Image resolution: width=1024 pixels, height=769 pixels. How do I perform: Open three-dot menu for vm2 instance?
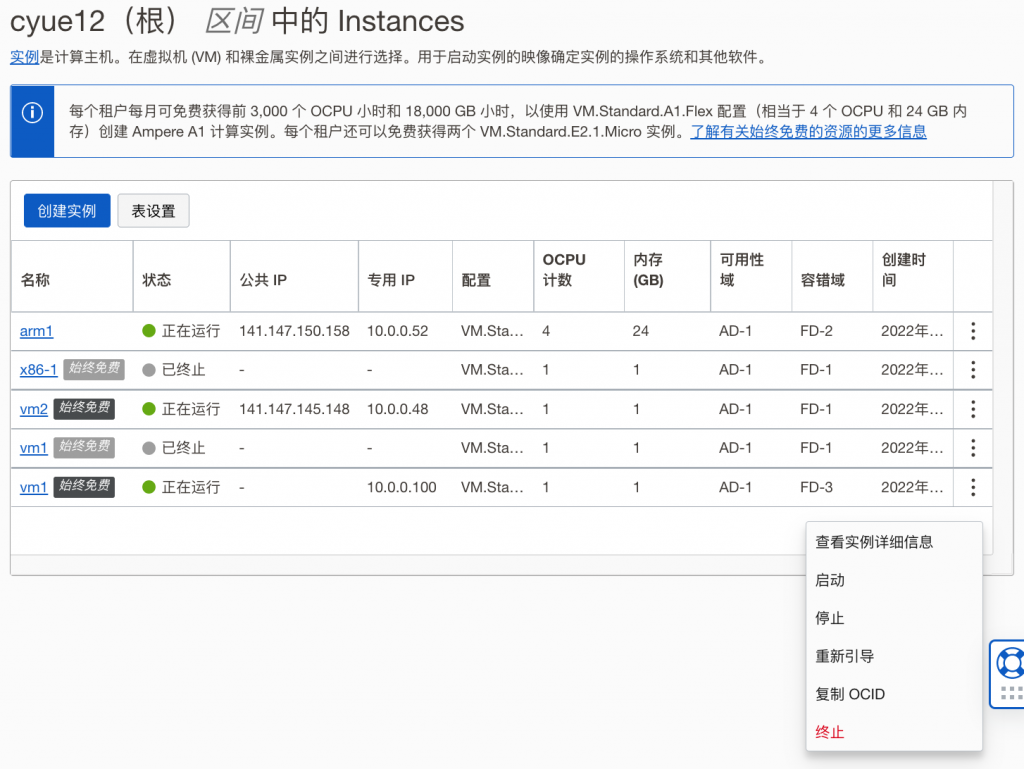click(973, 409)
